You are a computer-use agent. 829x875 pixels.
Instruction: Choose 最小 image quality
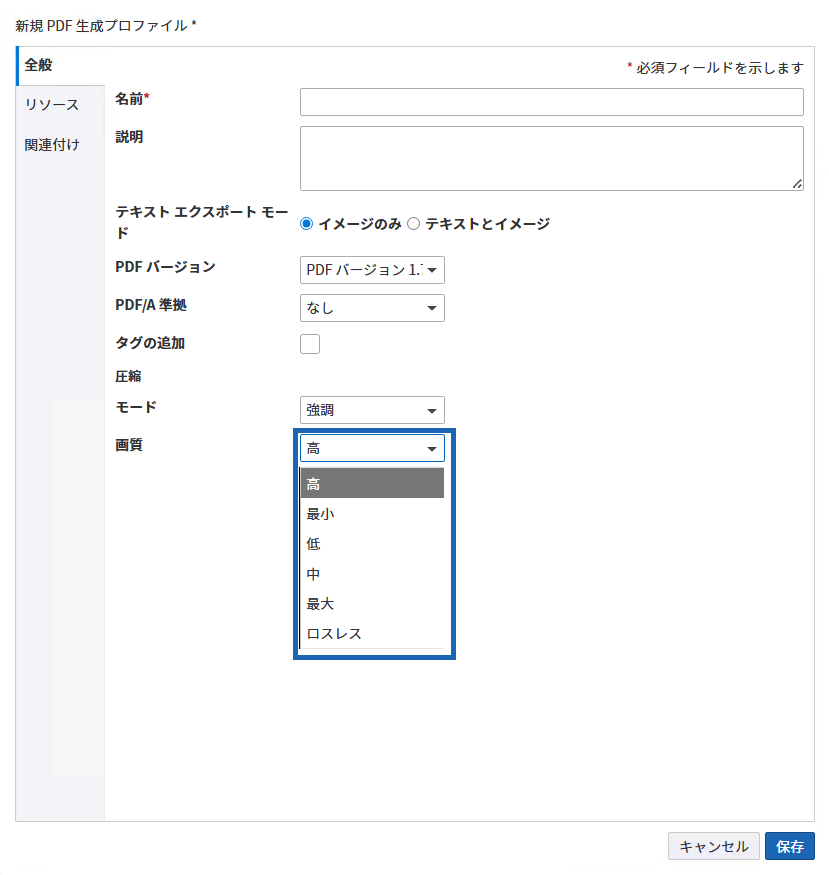(372, 513)
